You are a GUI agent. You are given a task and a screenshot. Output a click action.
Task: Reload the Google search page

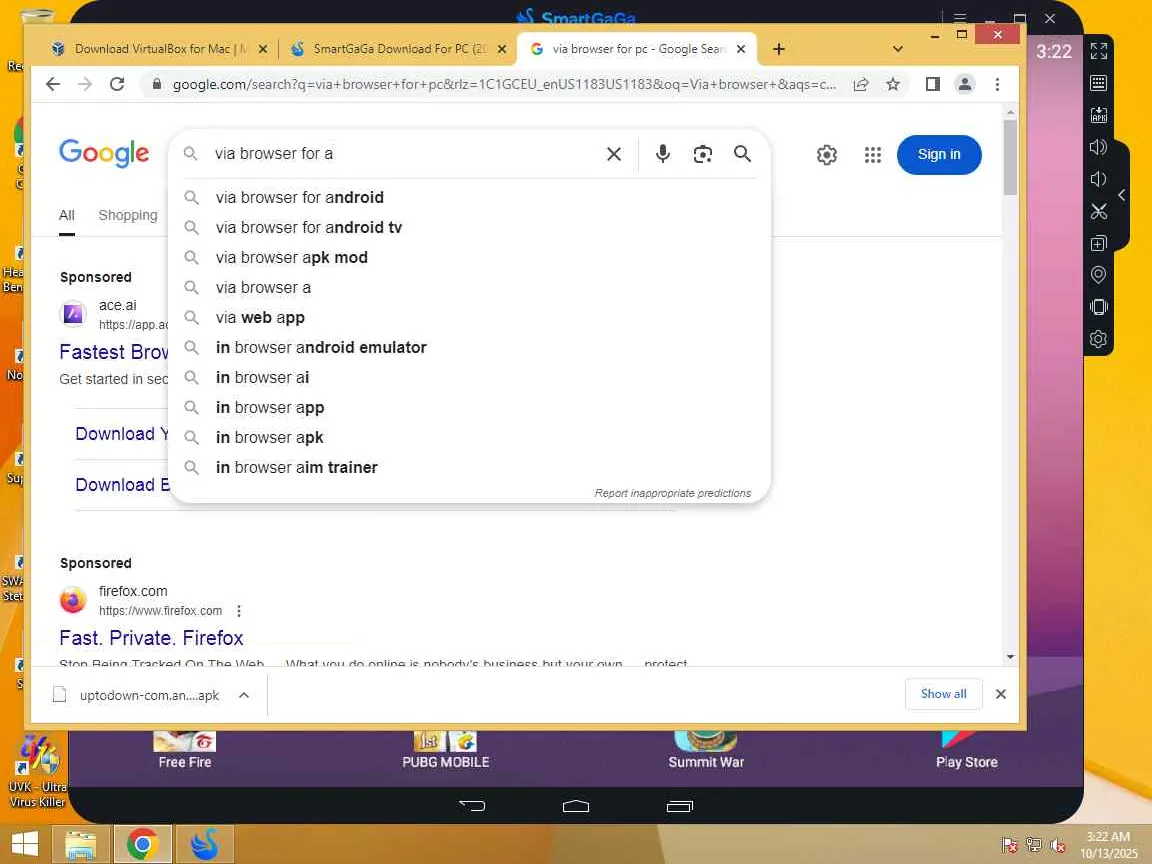(x=117, y=84)
